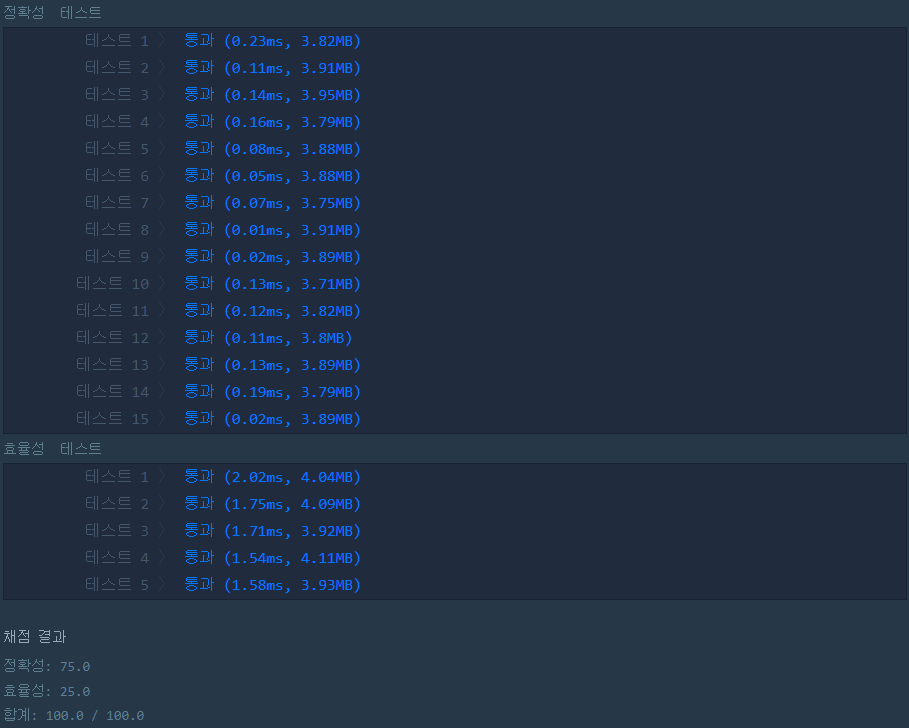Click the 정확성 테스트 section heading
Image resolution: width=909 pixels, height=728 pixels.
click(52, 12)
